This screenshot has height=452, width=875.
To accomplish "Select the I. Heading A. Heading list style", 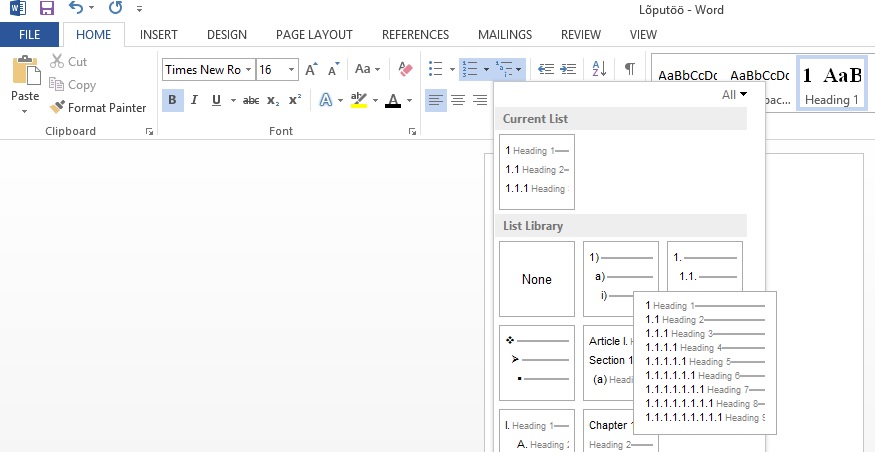I will (537, 430).
